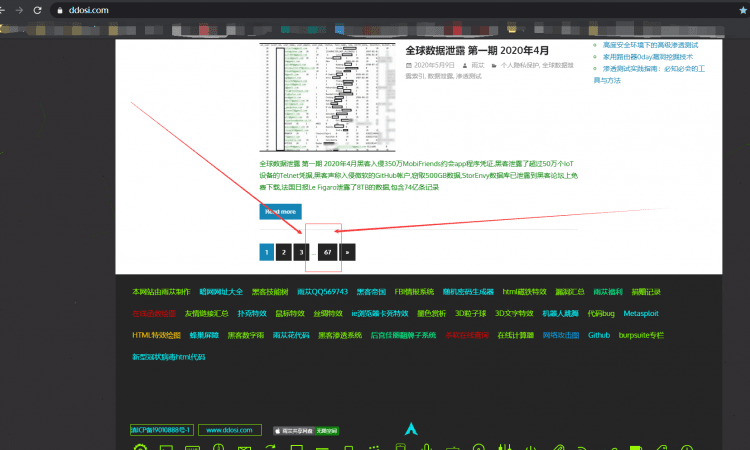
Task: Open footer link 黑客渗透系统
Action: tap(340, 335)
